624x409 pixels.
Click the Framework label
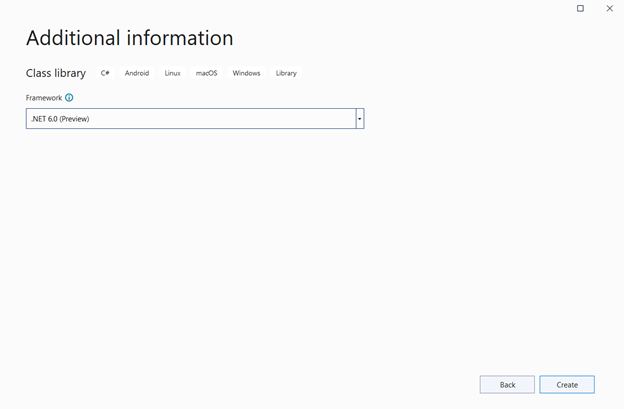(x=44, y=98)
